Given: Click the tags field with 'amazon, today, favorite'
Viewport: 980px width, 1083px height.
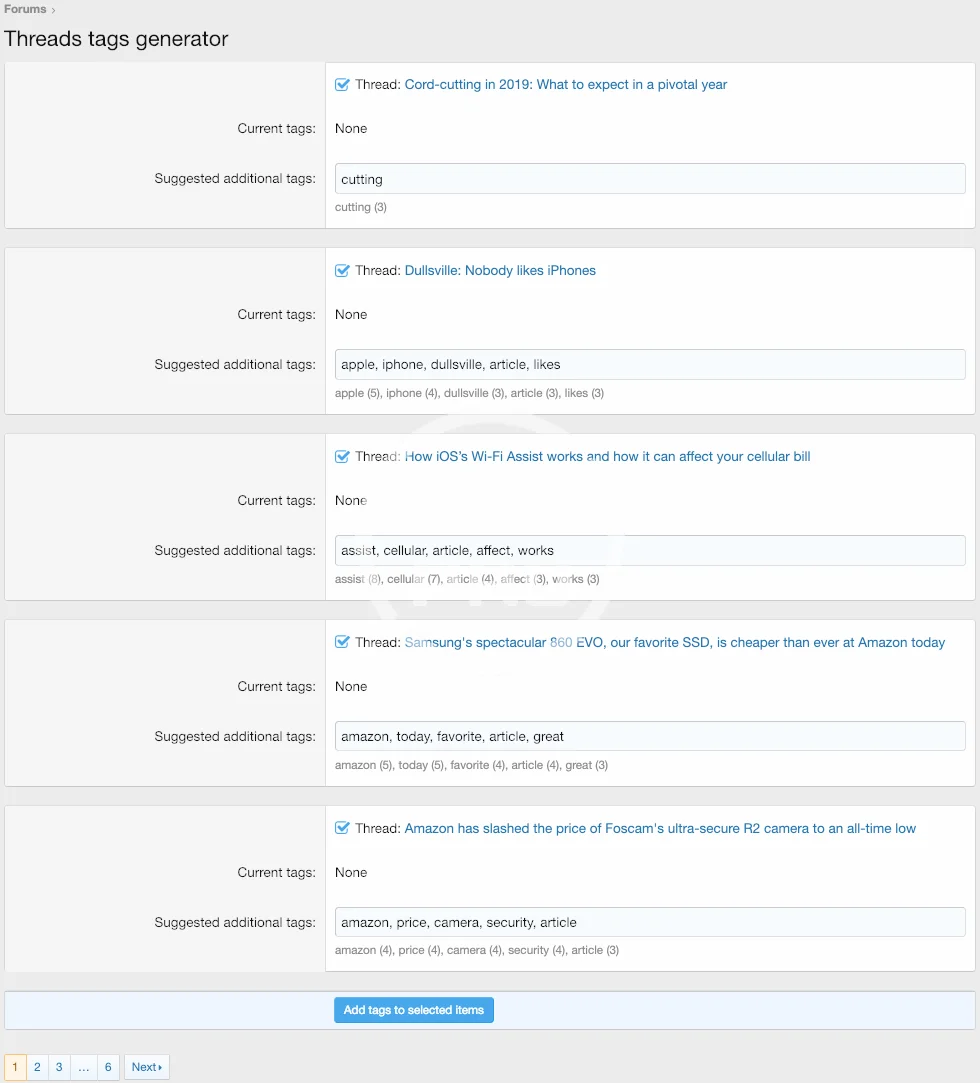Looking at the screenshot, I should (650, 737).
